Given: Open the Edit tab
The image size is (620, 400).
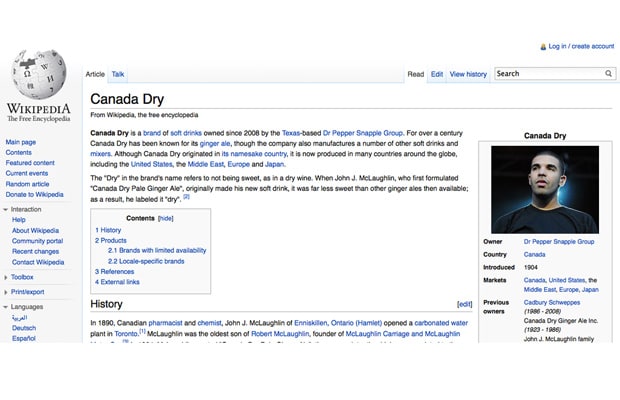Looking at the screenshot, I should click(x=437, y=74).
